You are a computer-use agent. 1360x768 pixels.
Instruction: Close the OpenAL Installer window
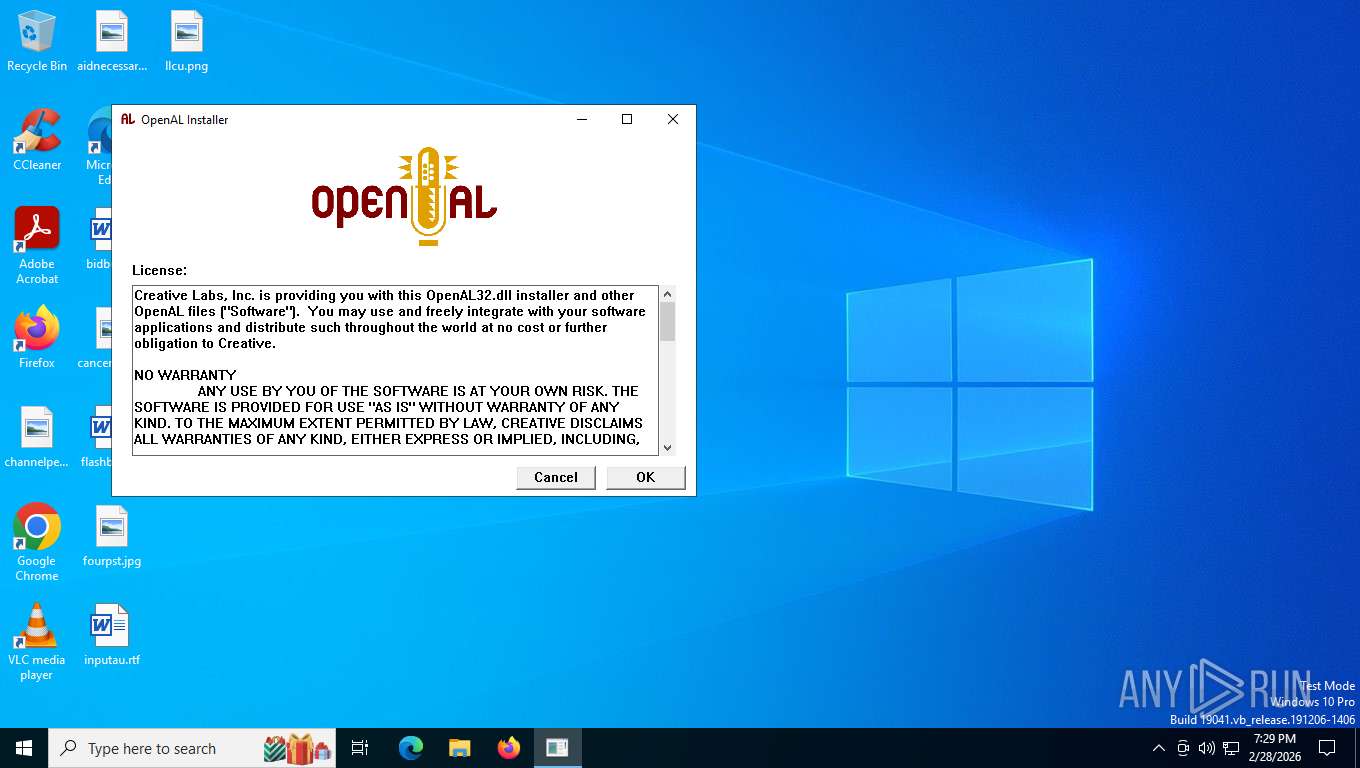click(x=673, y=119)
